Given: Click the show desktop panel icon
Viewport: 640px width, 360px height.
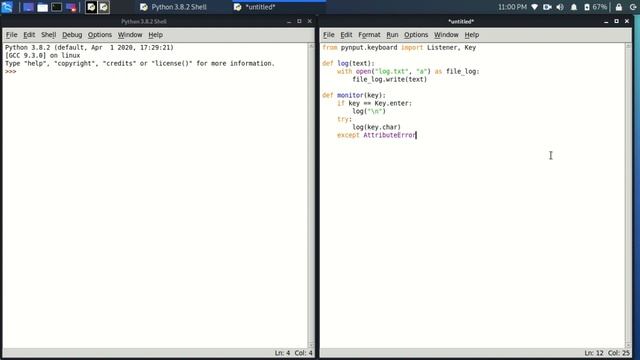Looking at the screenshot, I should [x=28, y=7].
